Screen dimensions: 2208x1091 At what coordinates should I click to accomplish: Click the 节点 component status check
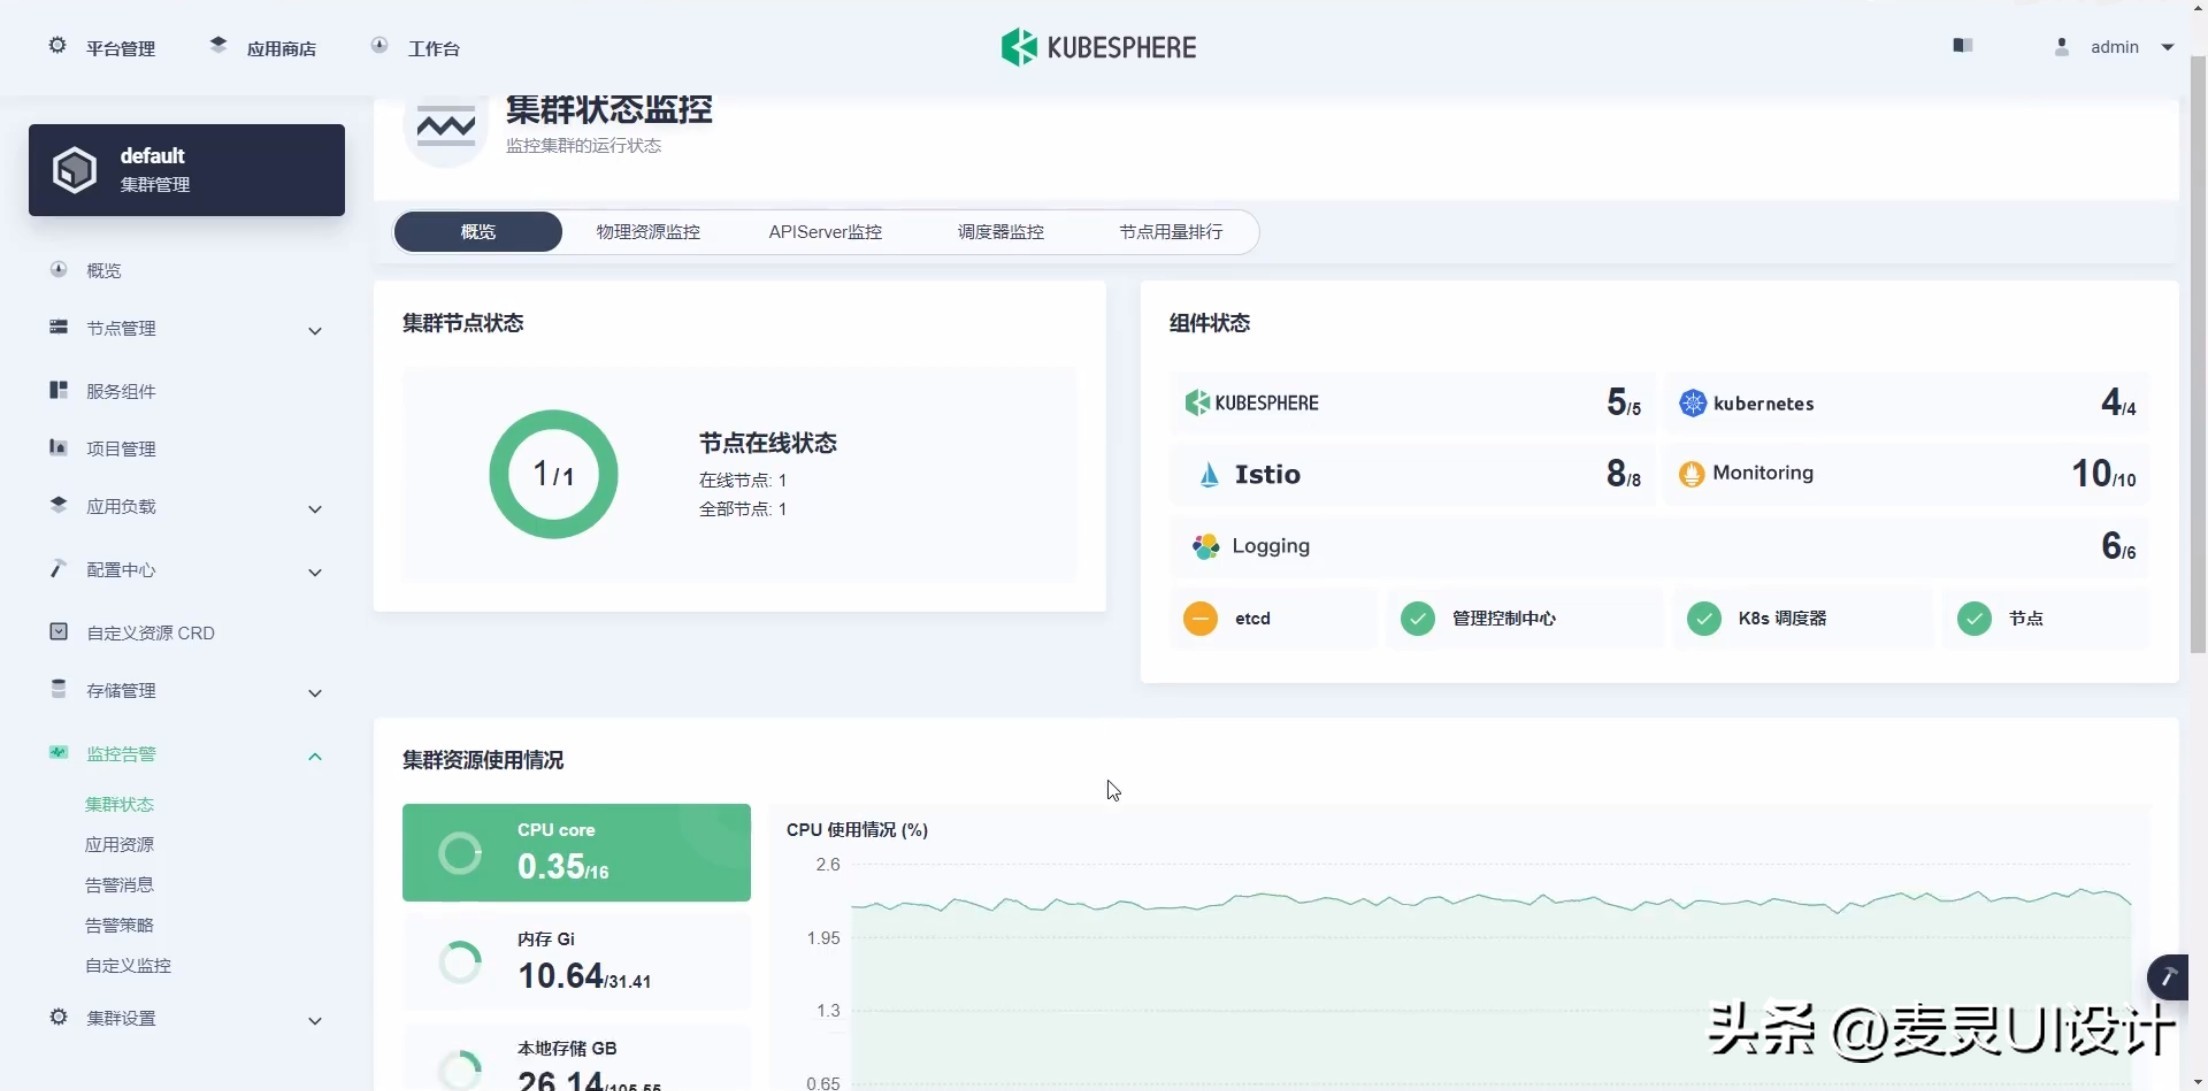(x=1975, y=619)
